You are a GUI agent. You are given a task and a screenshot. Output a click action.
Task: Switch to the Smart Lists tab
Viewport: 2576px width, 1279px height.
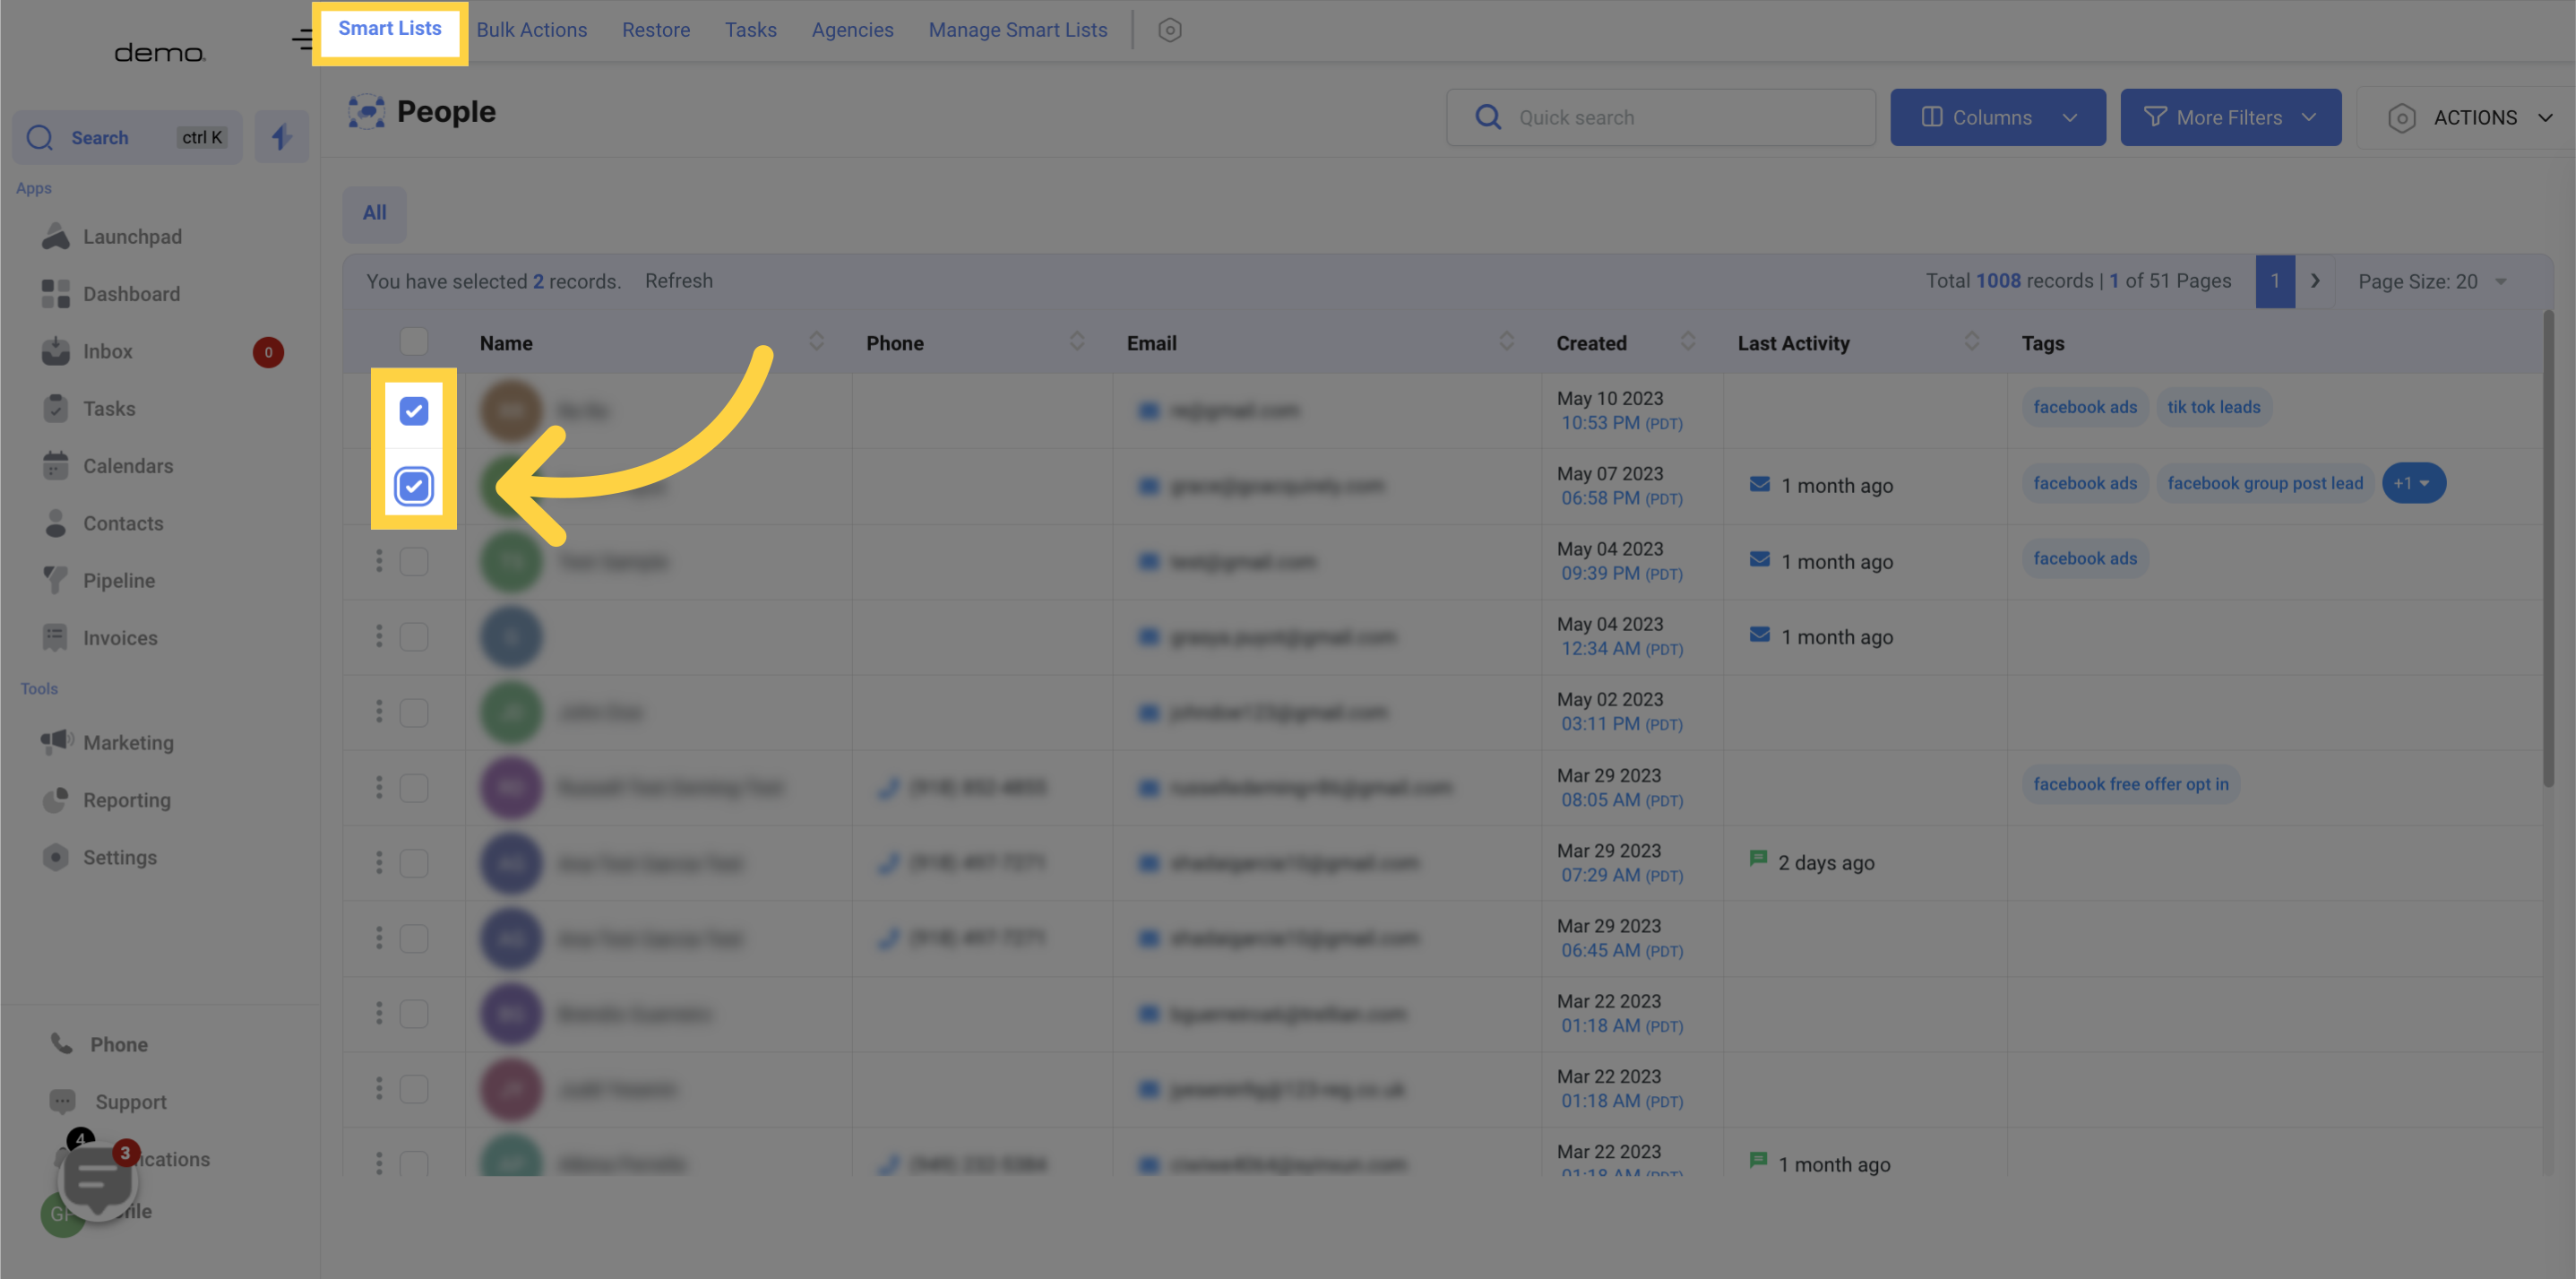pos(390,29)
